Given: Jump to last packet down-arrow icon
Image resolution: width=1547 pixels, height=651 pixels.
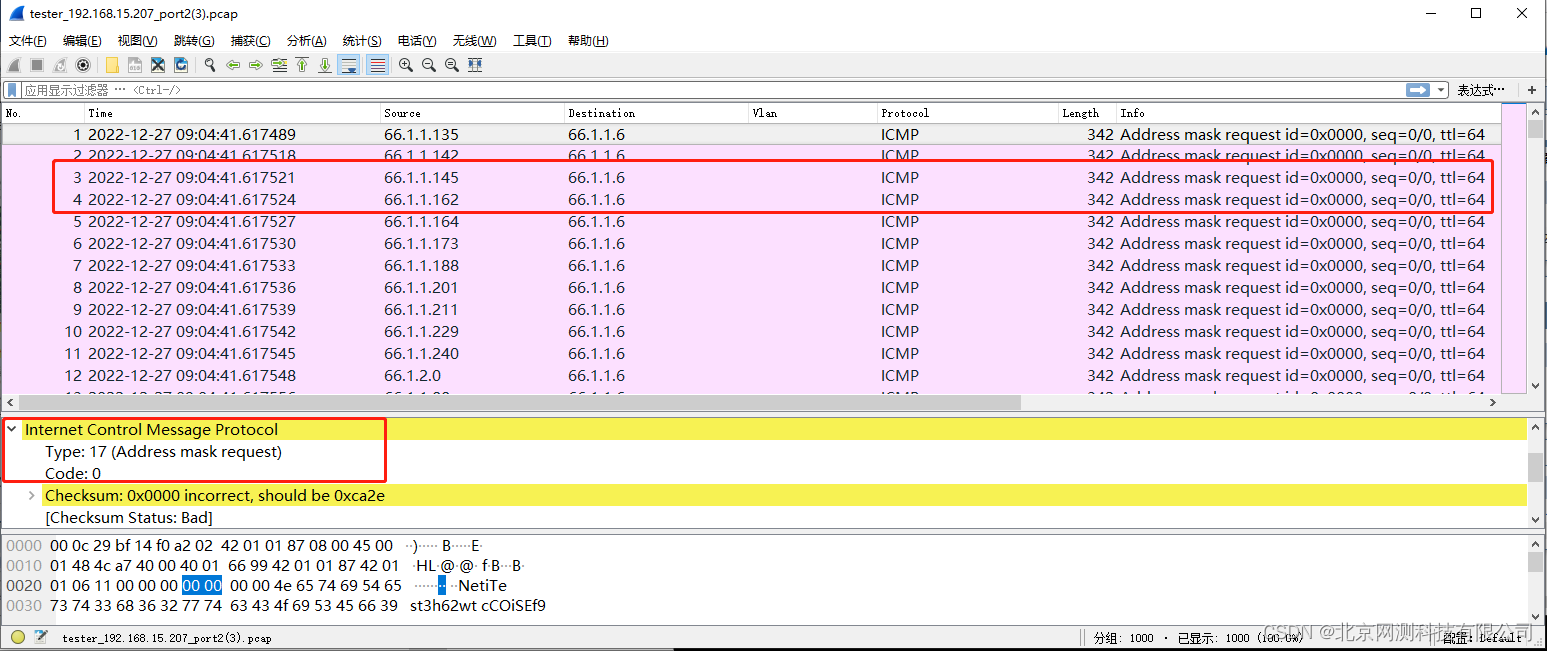Looking at the screenshot, I should coord(325,65).
